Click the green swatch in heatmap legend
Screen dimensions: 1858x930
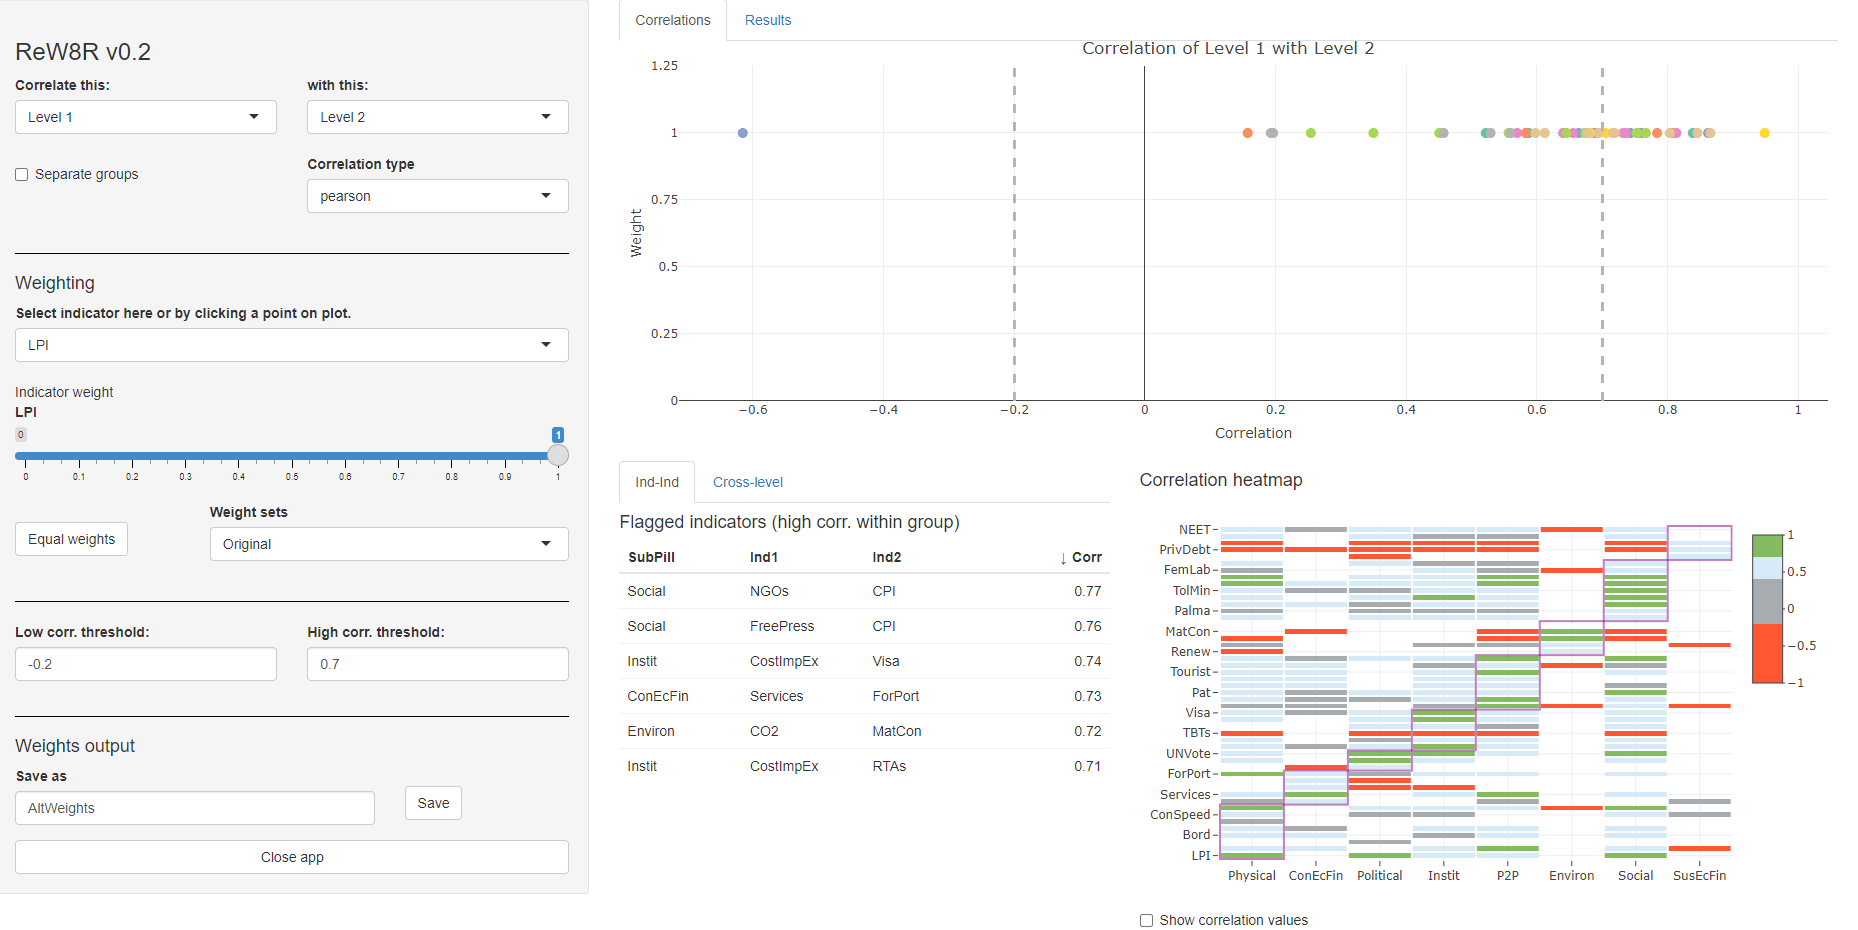point(1767,546)
